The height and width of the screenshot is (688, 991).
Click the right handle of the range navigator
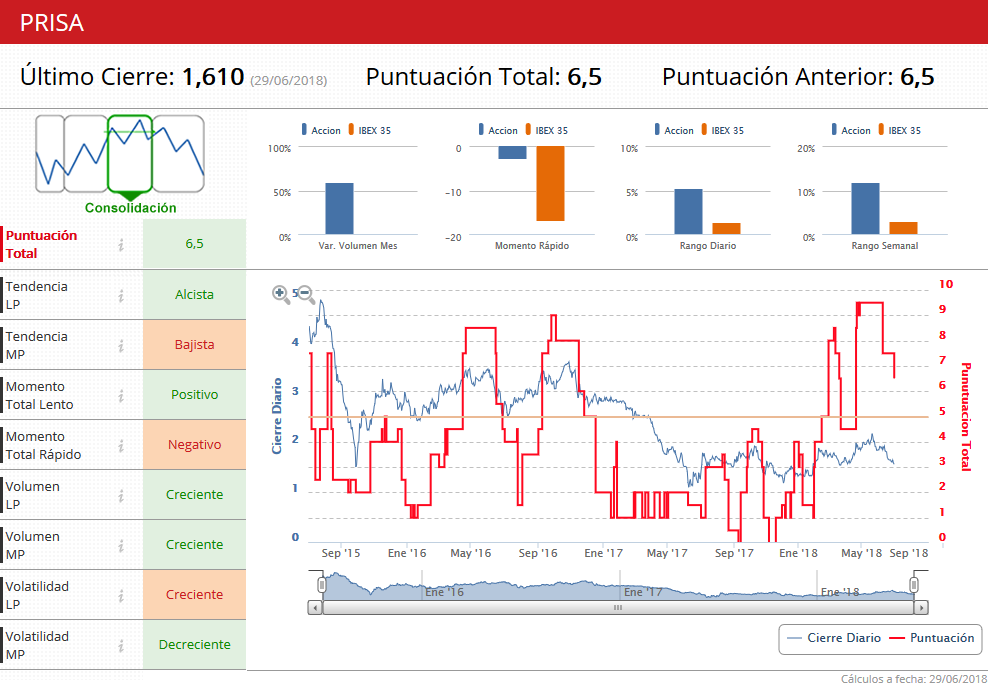click(914, 585)
